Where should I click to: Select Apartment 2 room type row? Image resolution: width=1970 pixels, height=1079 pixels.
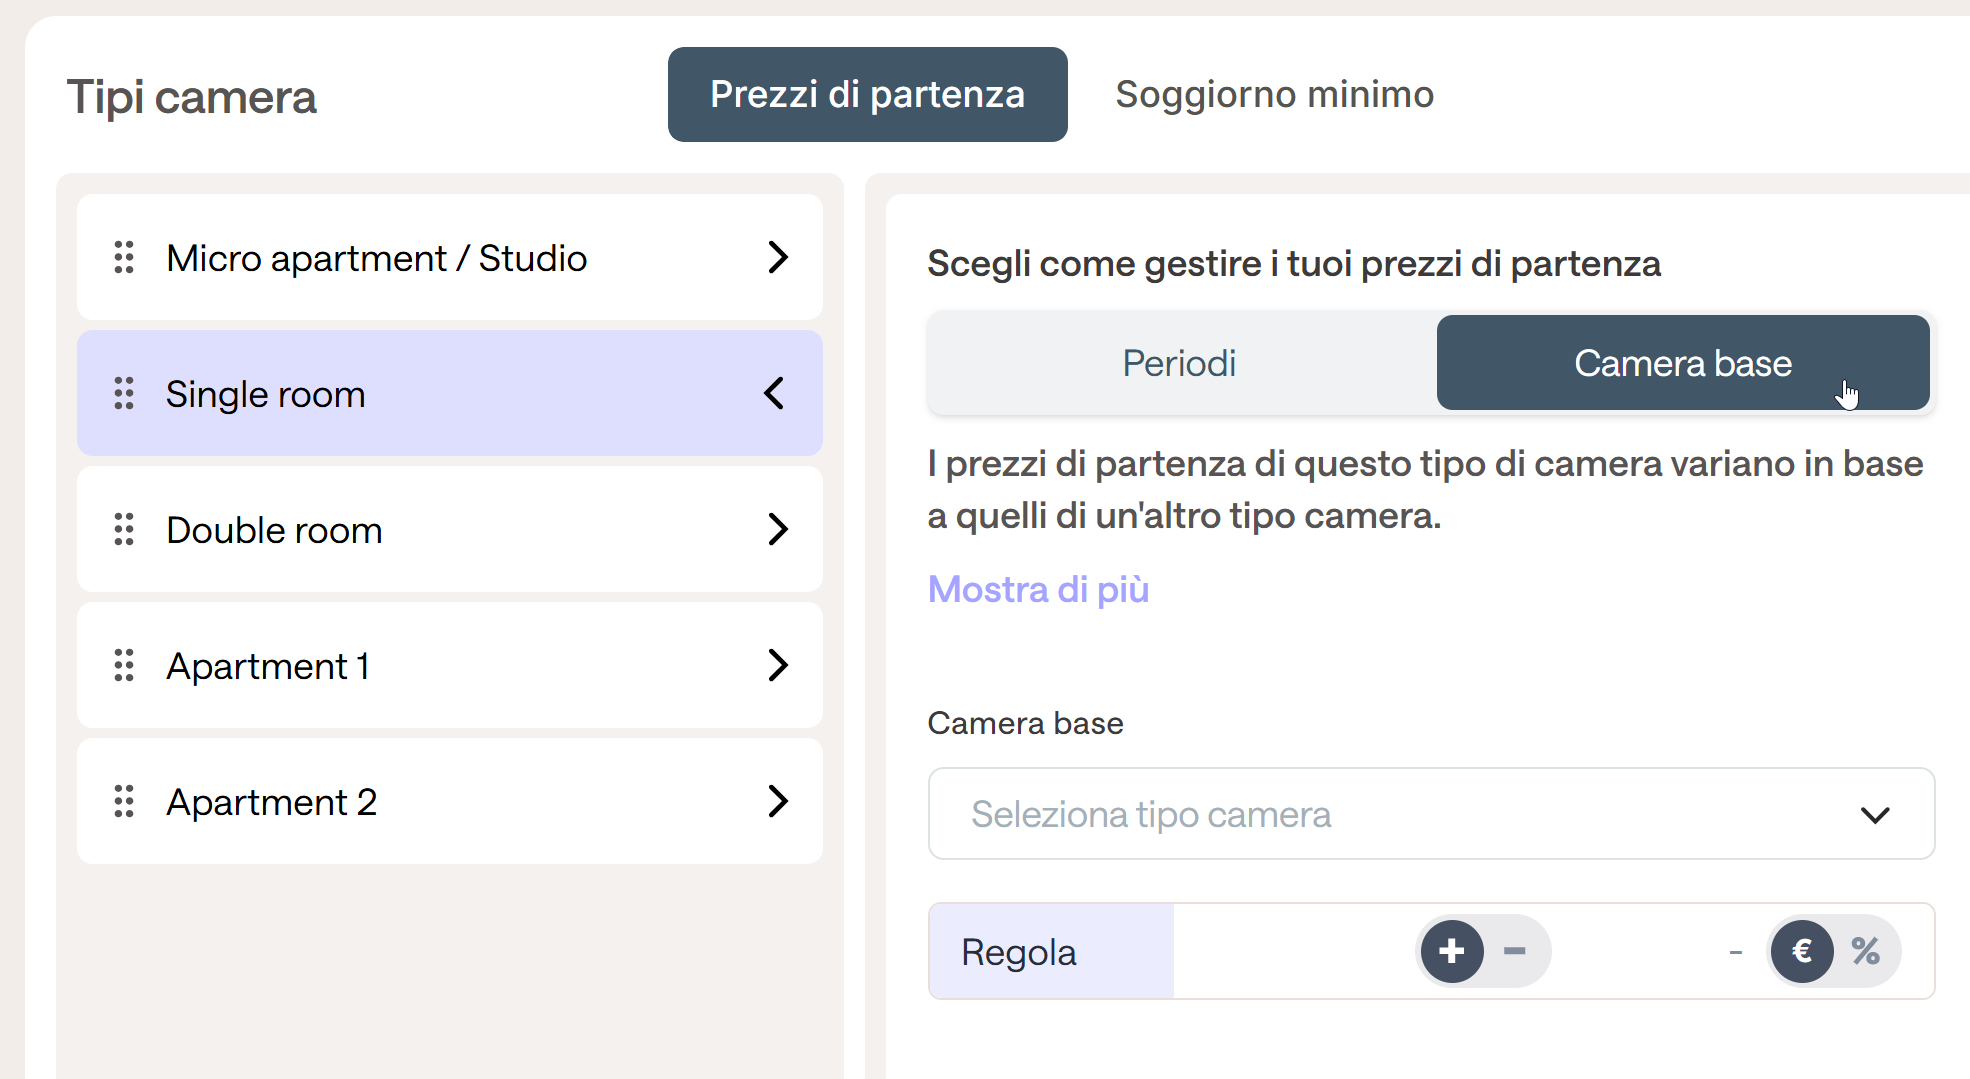point(450,801)
